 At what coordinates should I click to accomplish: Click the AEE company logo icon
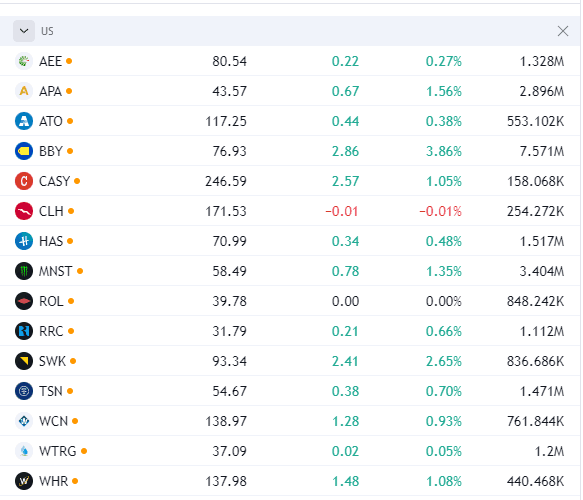tap(24, 61)
